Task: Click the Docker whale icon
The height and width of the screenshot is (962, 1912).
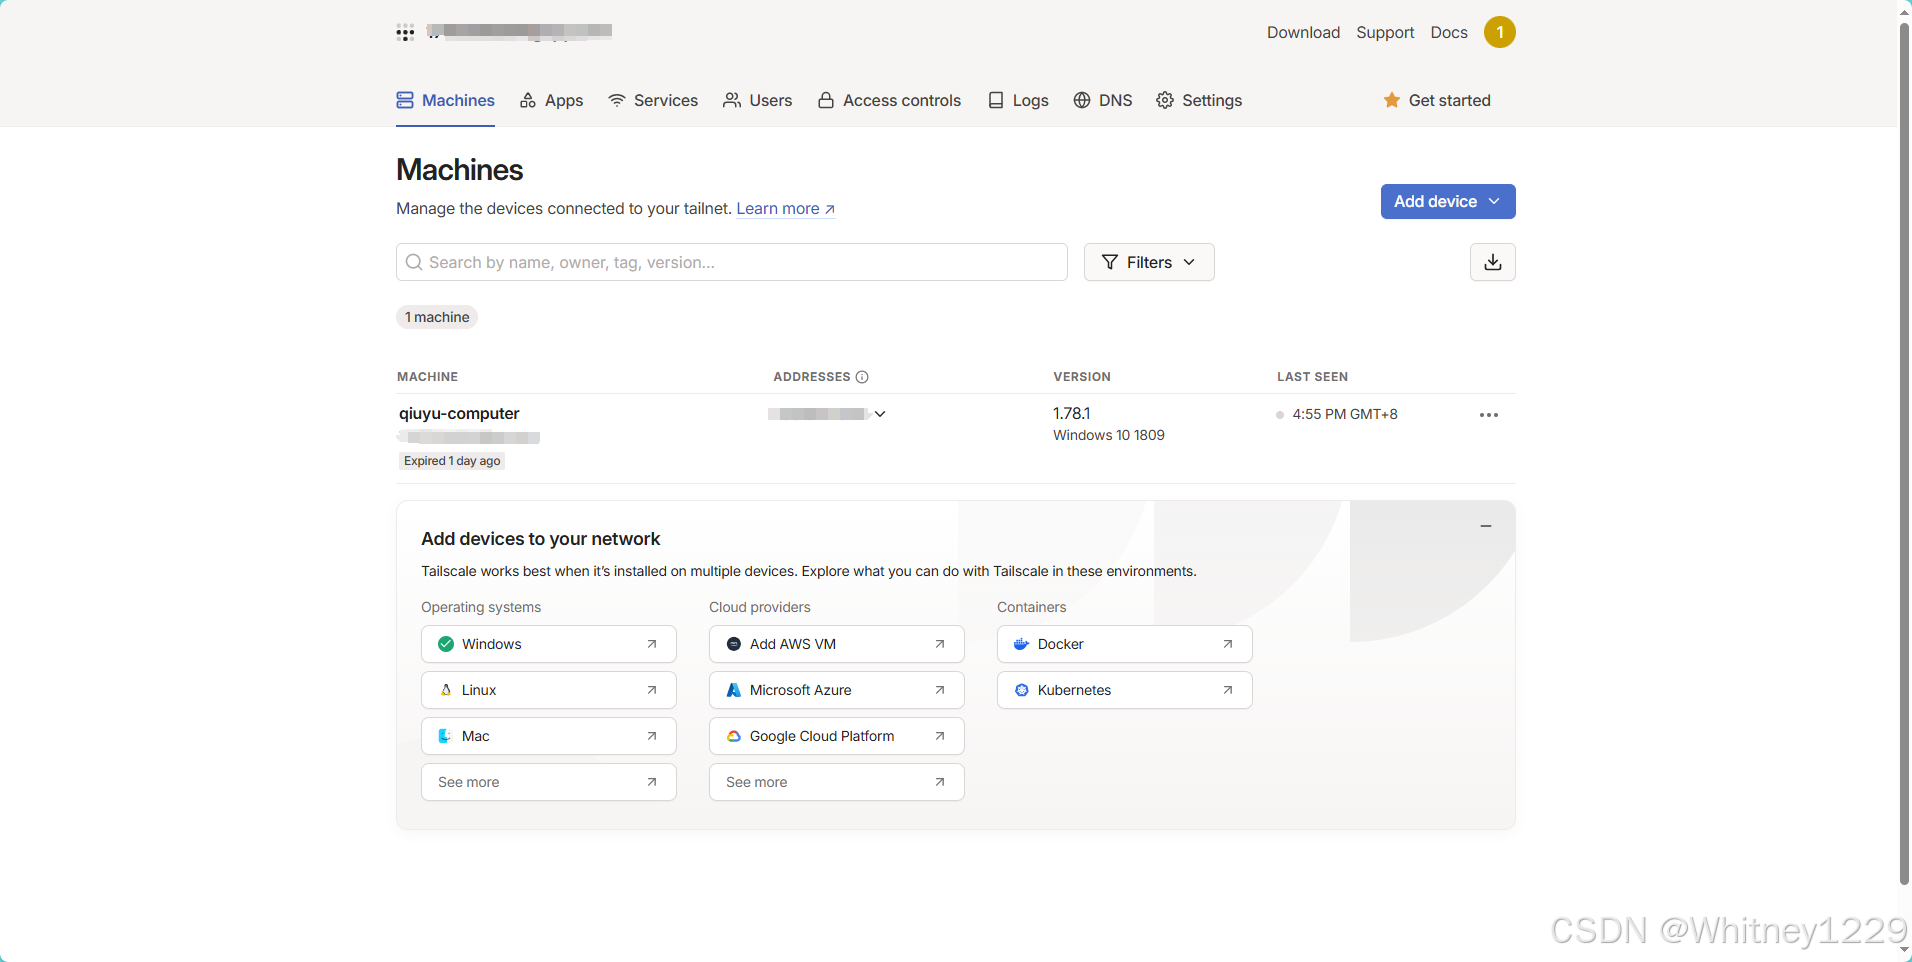Action: pyautogui.click(x=1021, y=644)
